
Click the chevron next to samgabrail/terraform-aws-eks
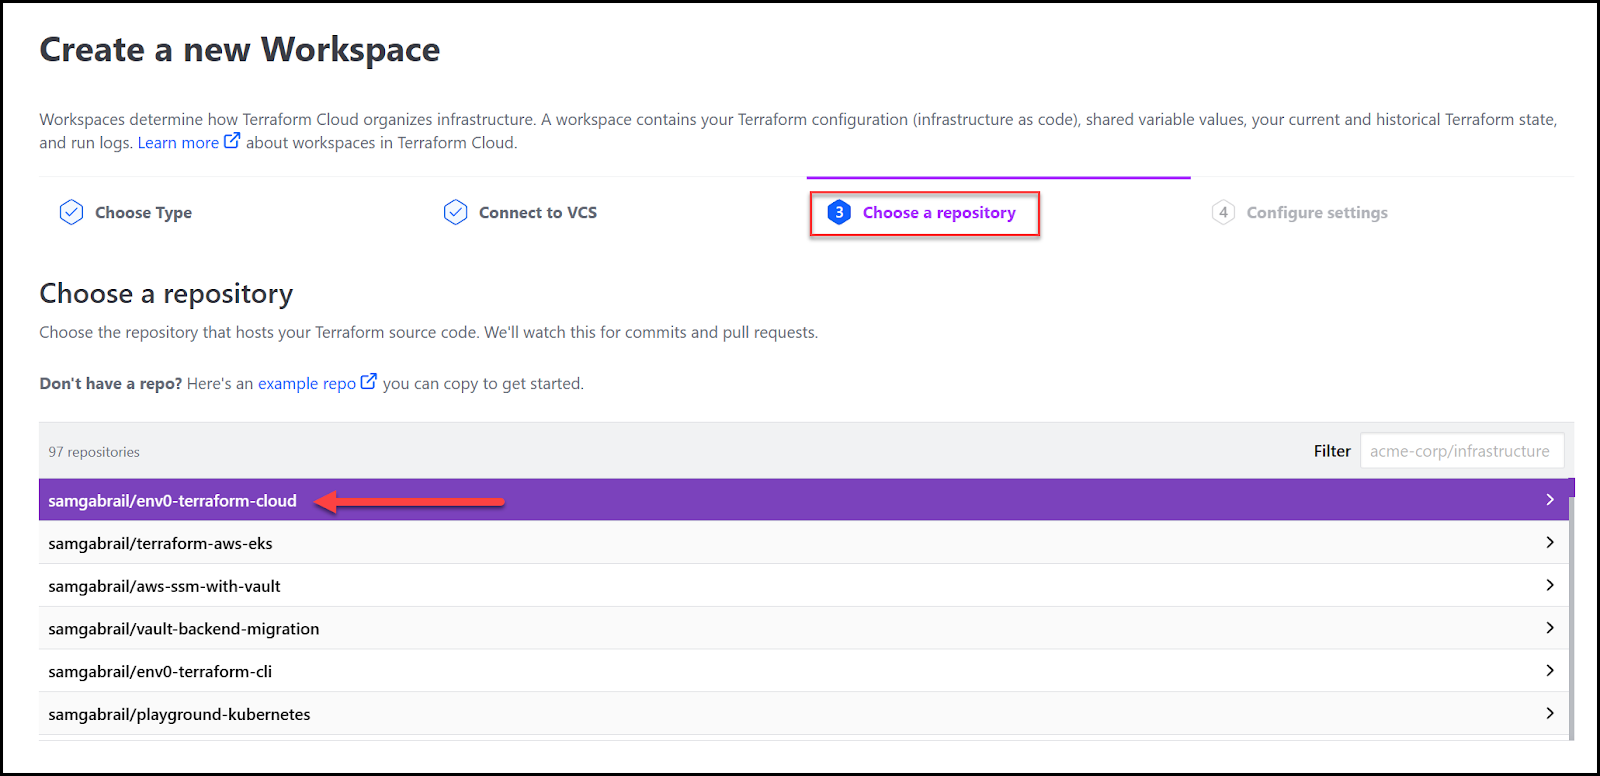1551,542
